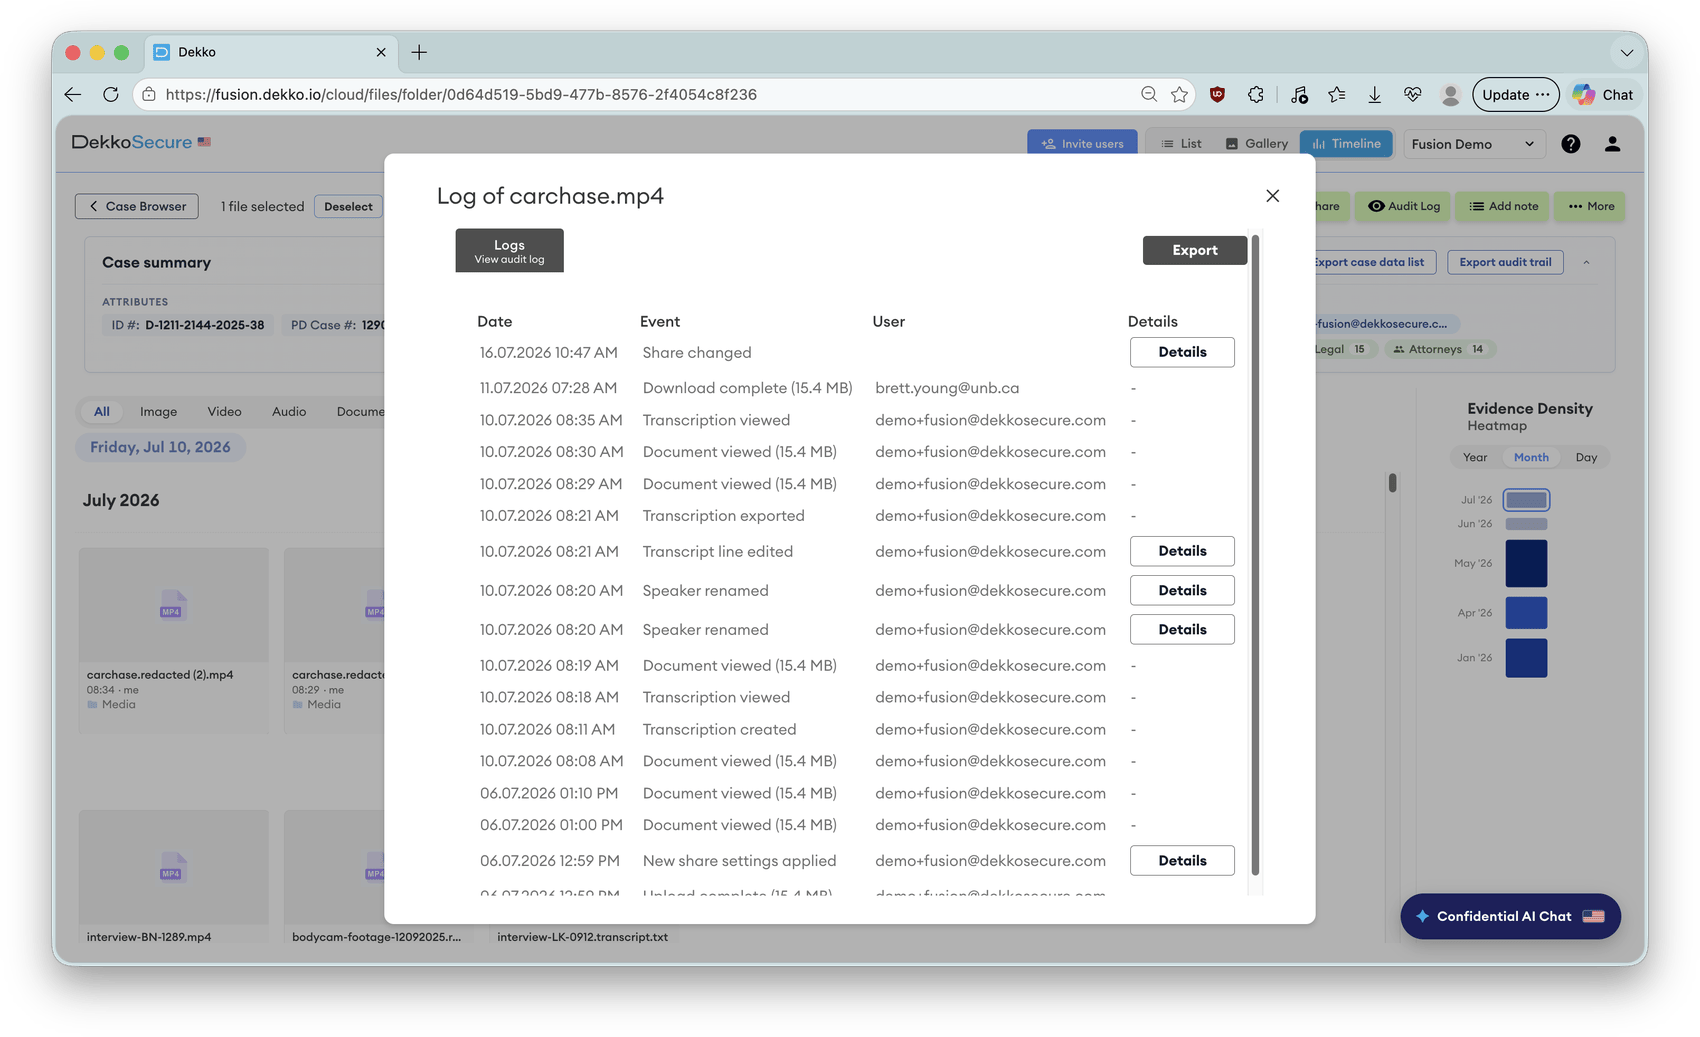The height and width of the screenshot is (1037, 1700).
Task: Collapse the Case summary panel chevron
Action: [x=1586, y=262]
